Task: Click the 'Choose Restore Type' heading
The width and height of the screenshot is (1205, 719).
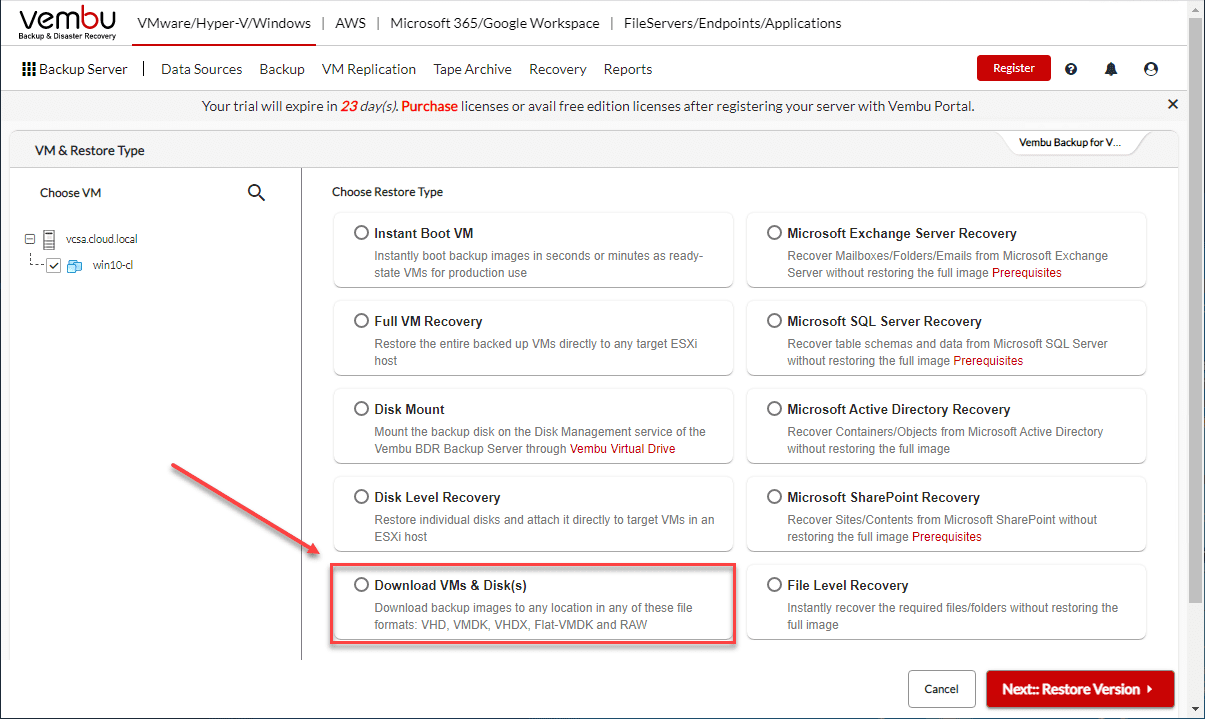Action: pyautogui.click(x=388, y=192)
